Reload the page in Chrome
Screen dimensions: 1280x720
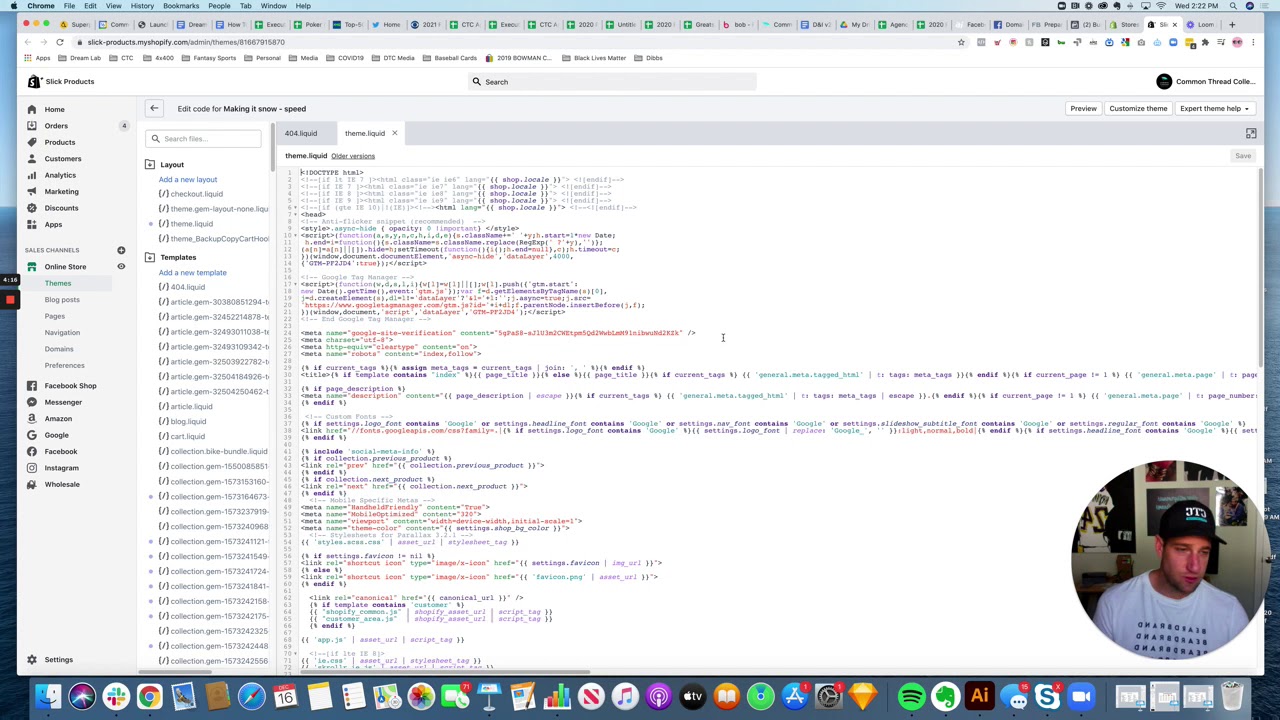point(60,42)
